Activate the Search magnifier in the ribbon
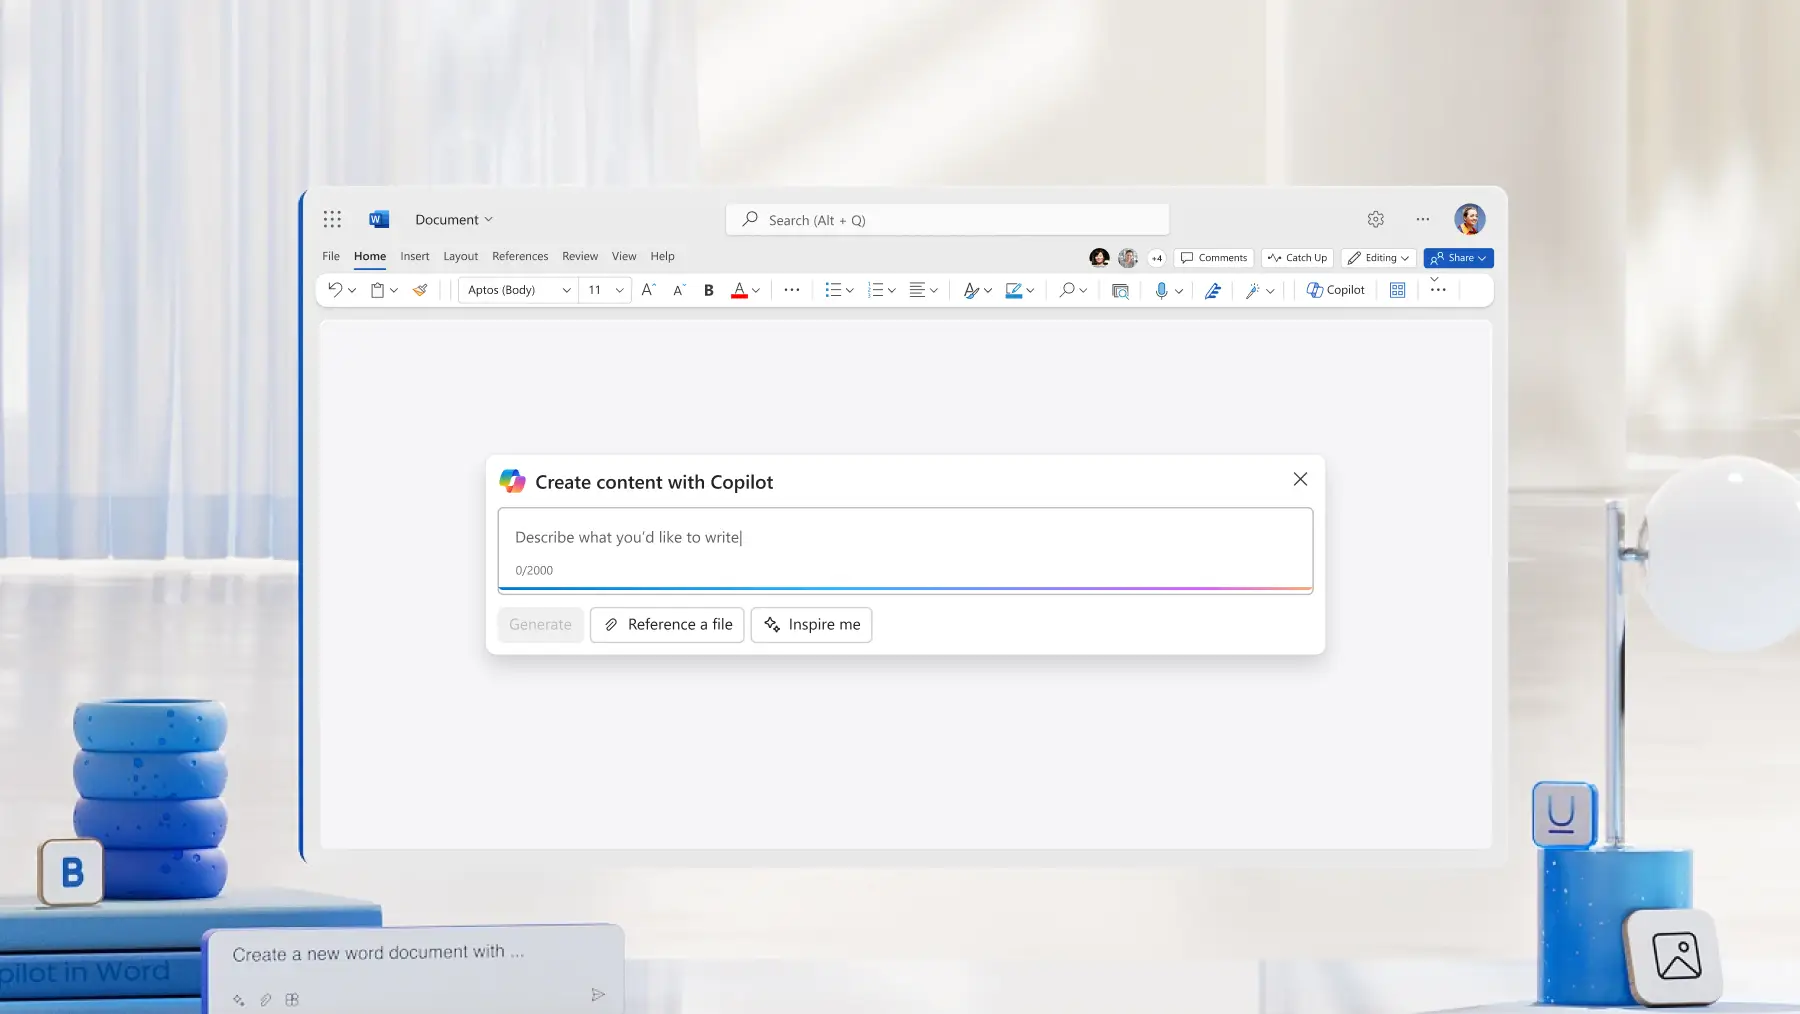Viewport: 1800px width, 1014px height. (1068, 290)
